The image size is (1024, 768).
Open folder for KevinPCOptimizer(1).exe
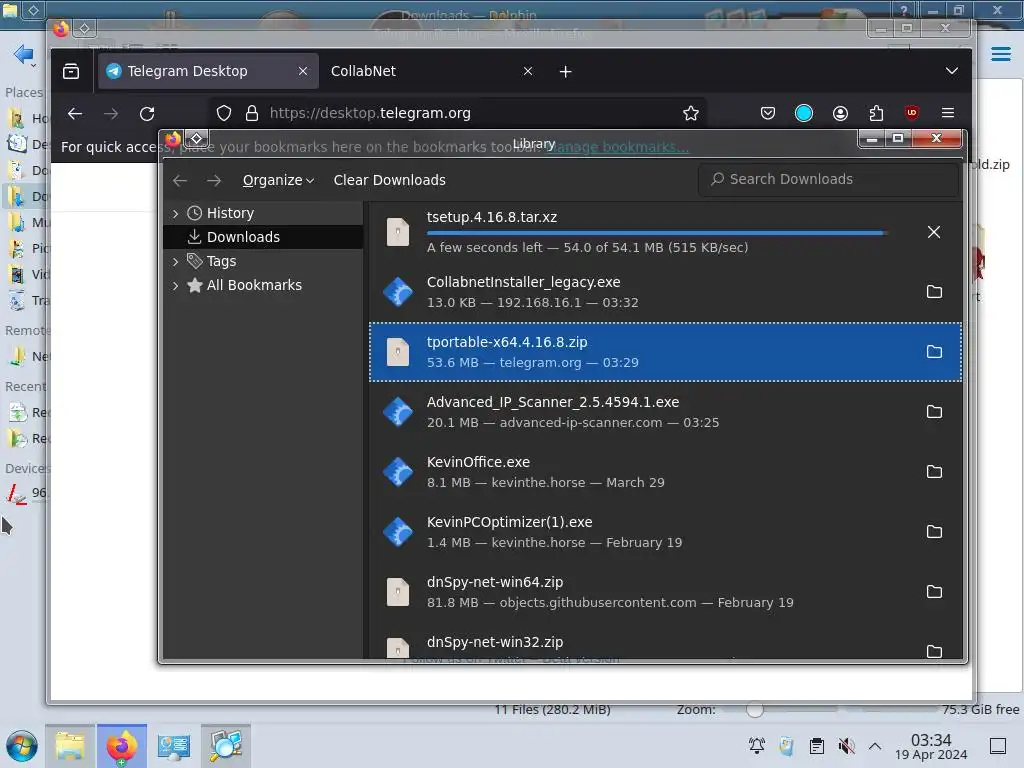pyautogui.click(x=935, y=532)
